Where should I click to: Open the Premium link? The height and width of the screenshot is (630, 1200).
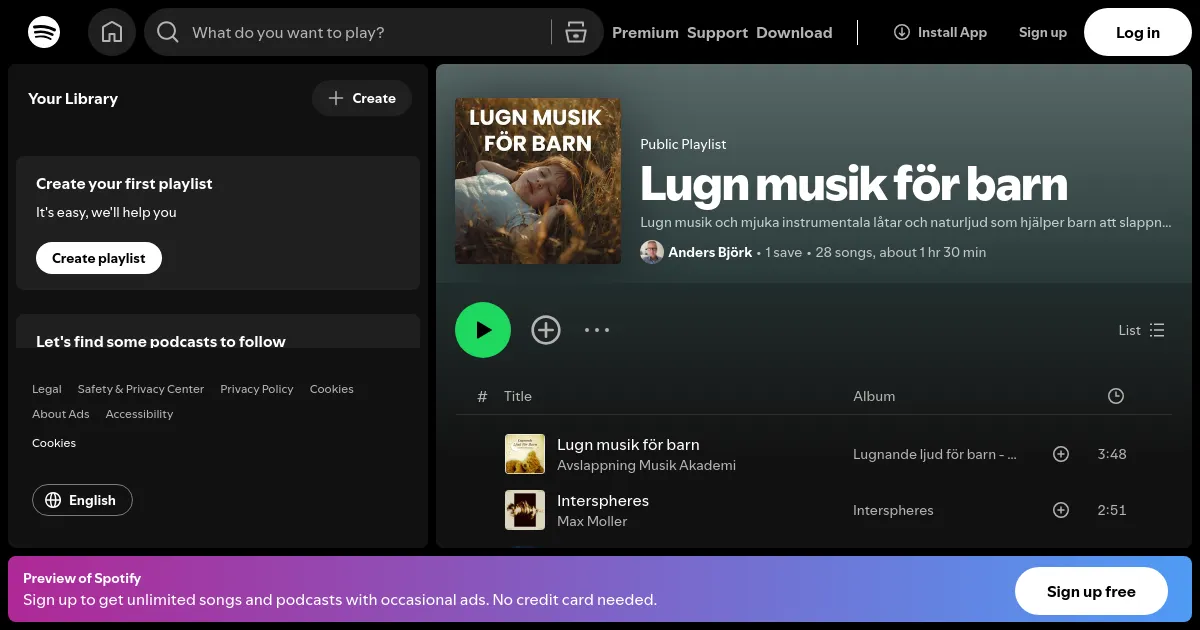coord(645,32)
